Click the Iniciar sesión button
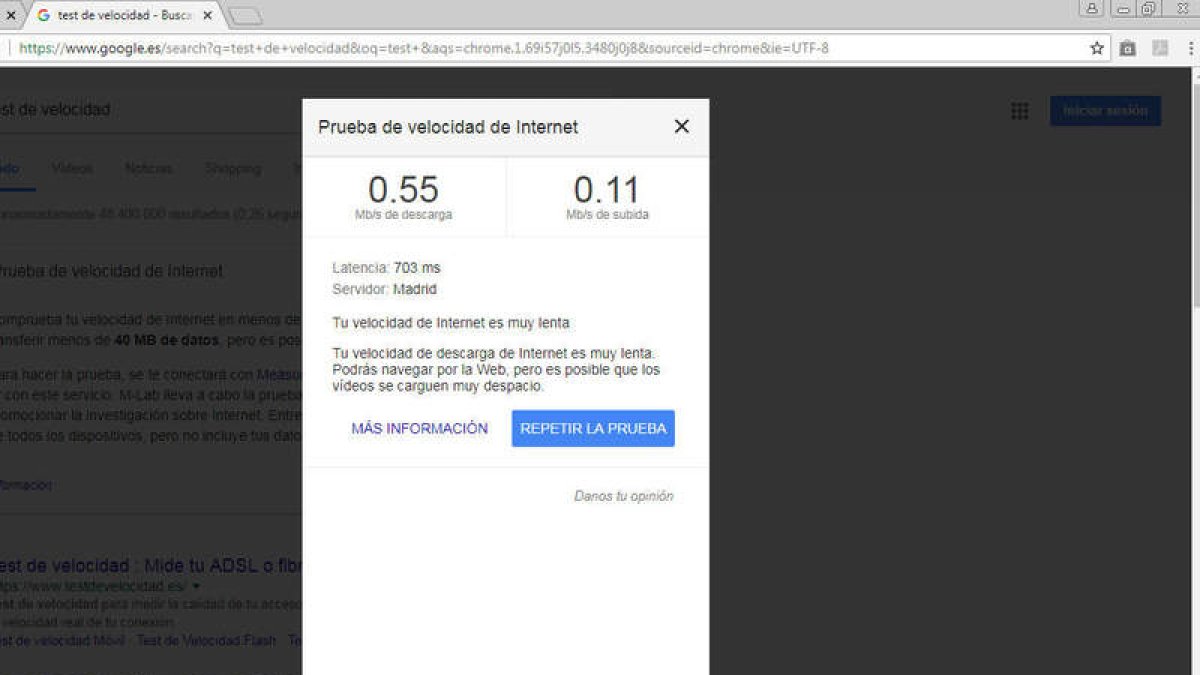 tap(1105, 111)
